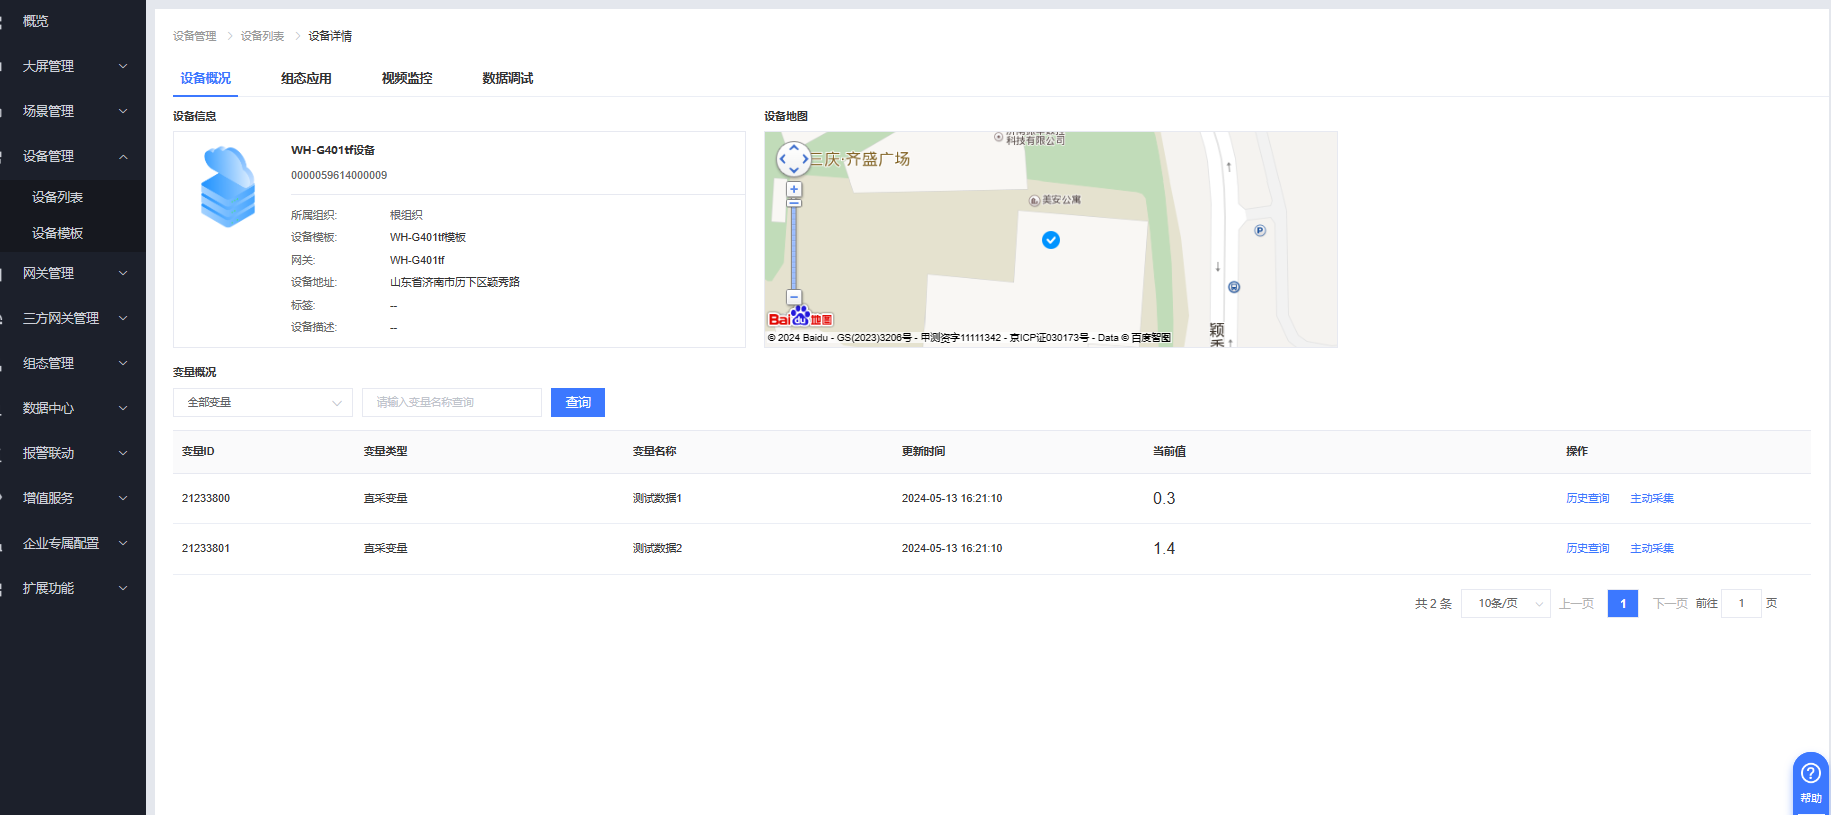Open 历史查询 for variable 21233800
The width and height of the screenshot is (1831, 815).
coord(1587,498)
